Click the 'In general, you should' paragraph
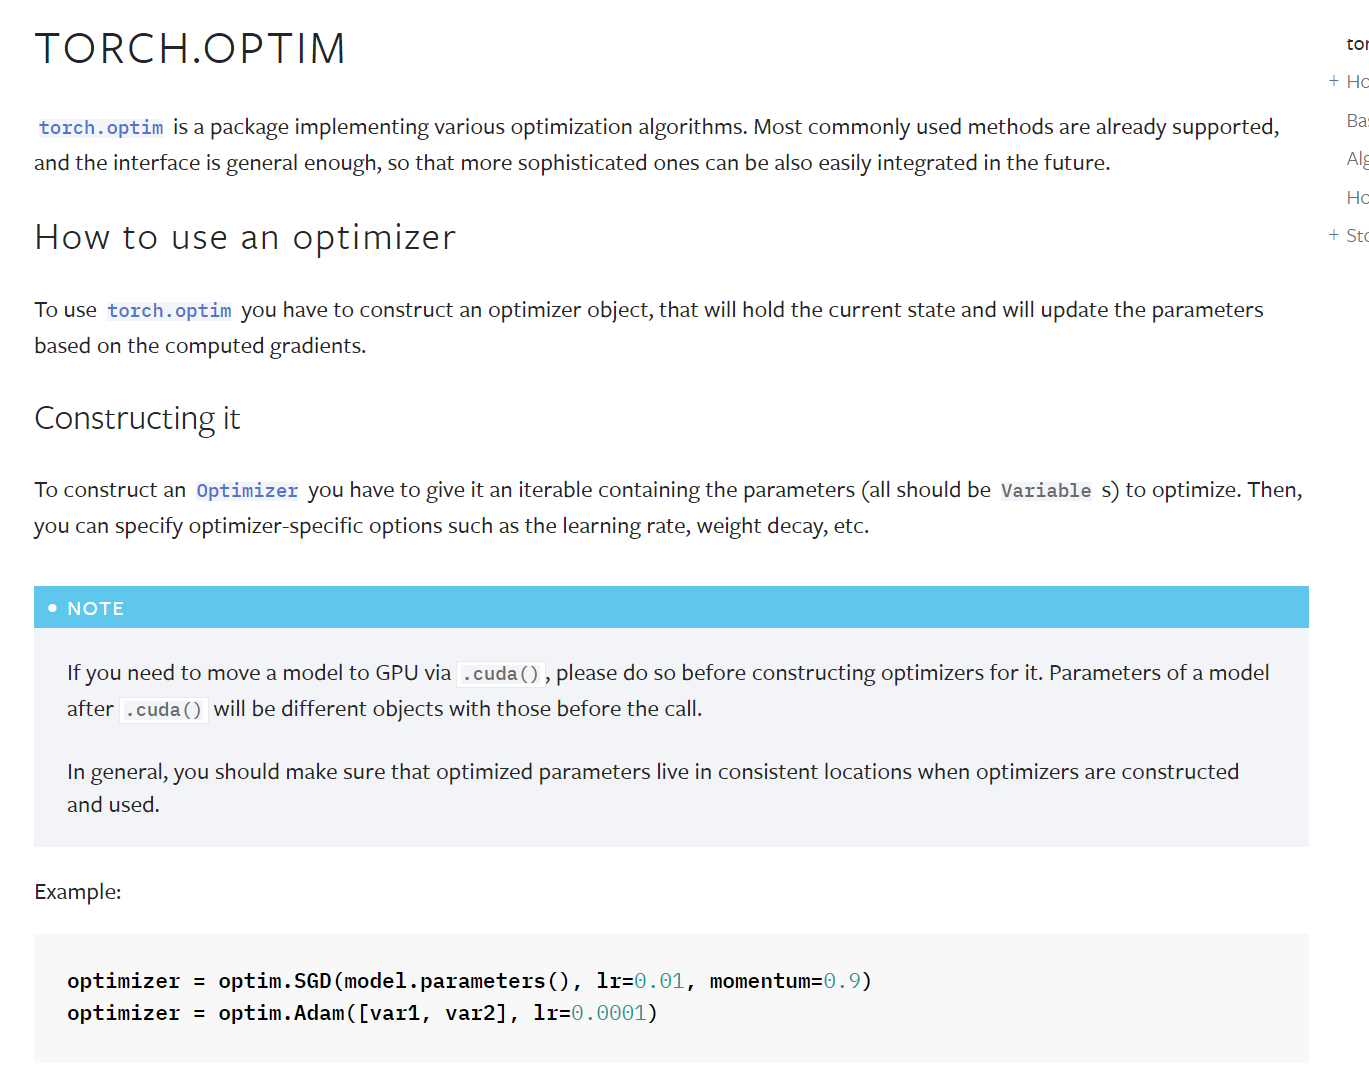 click(653, 788)
